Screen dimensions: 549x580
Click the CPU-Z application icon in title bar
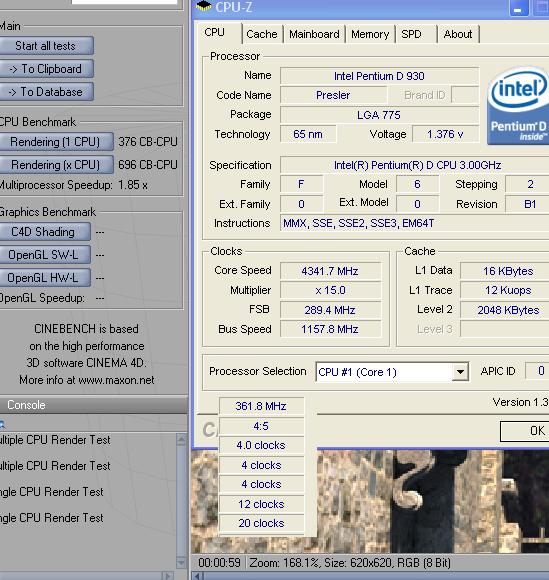tap(204, 6)
